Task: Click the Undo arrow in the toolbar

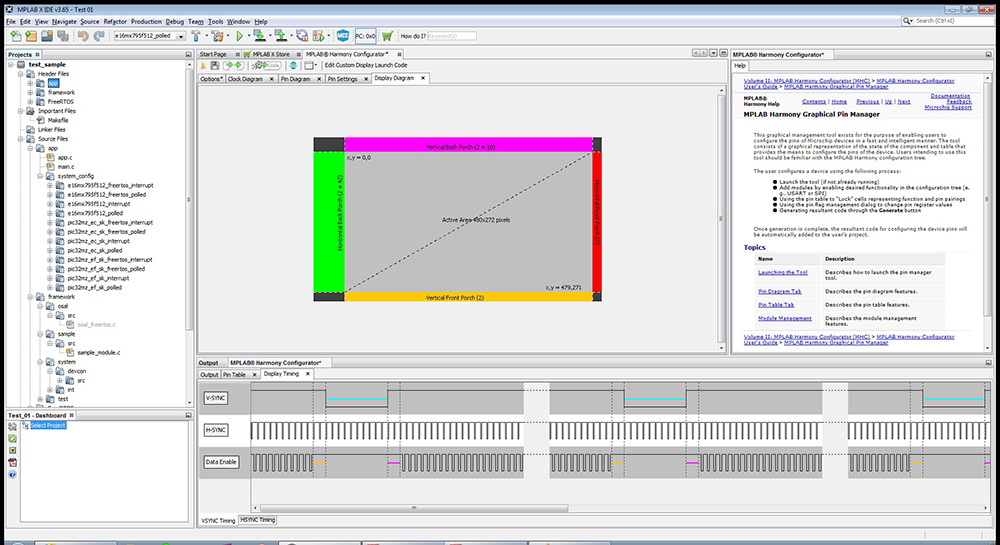Action: click(x=83, y=36)
